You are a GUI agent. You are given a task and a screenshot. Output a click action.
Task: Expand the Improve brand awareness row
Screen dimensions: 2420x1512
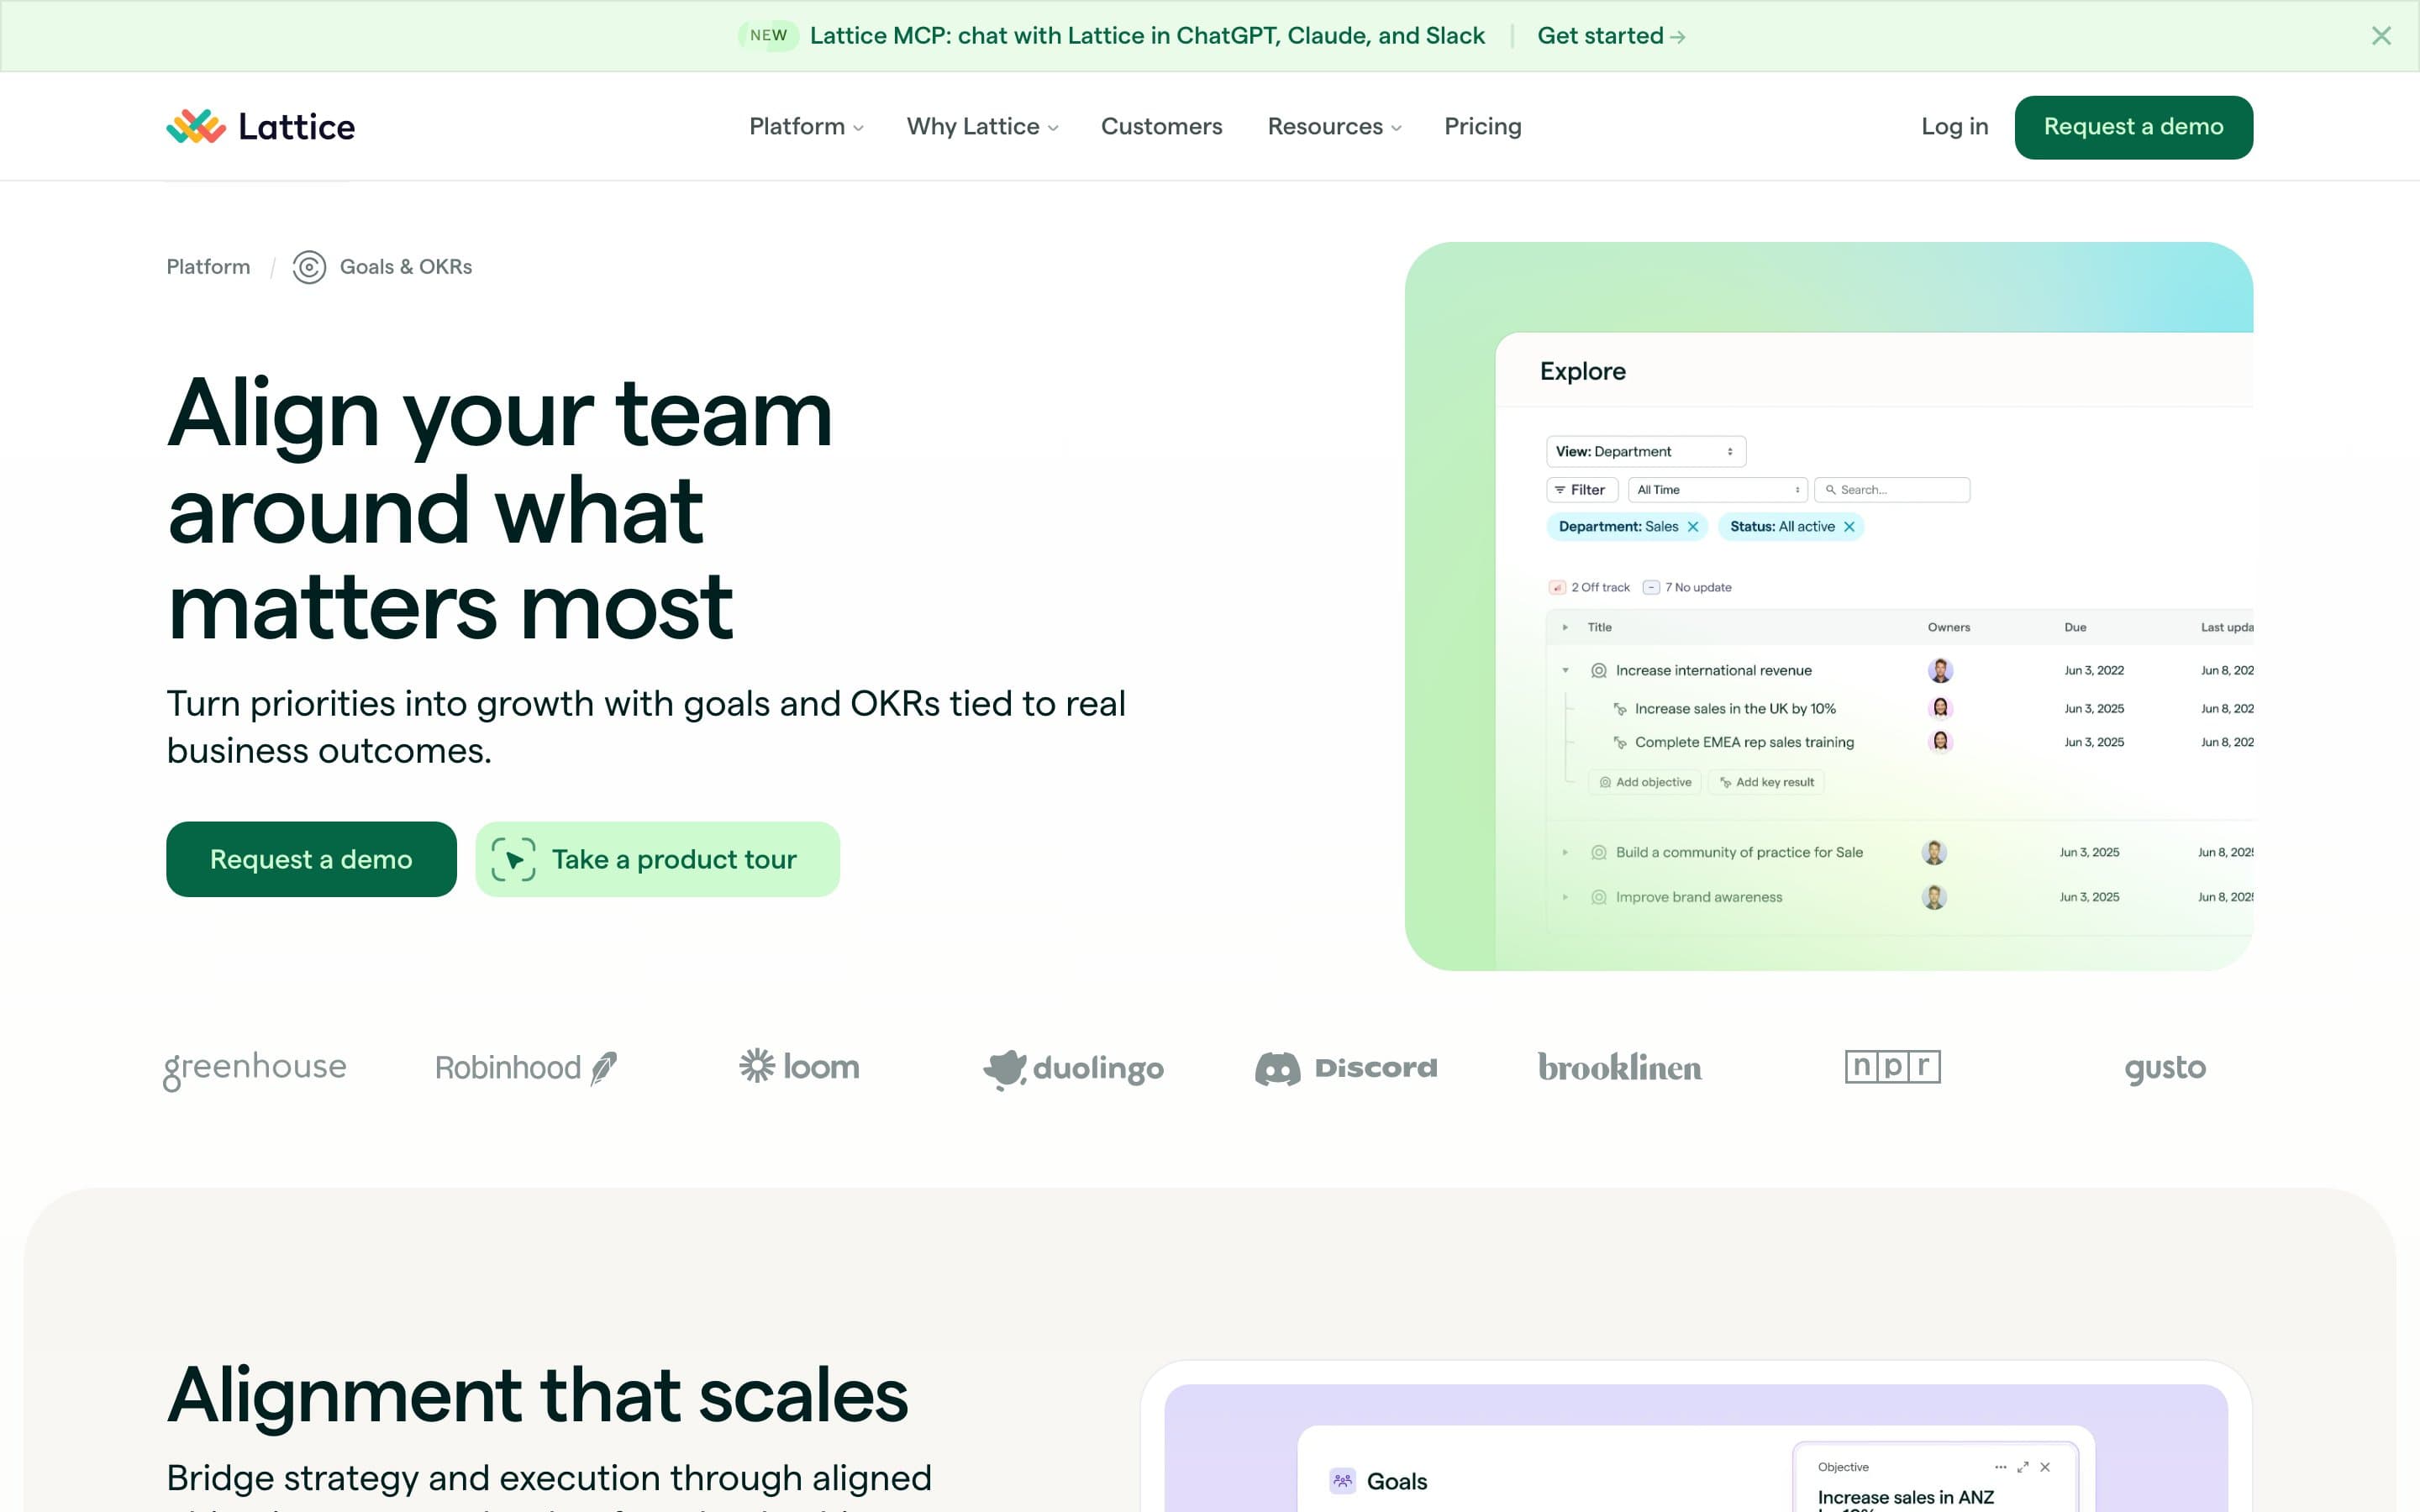pyautogui.click(x=1565, y=898)
